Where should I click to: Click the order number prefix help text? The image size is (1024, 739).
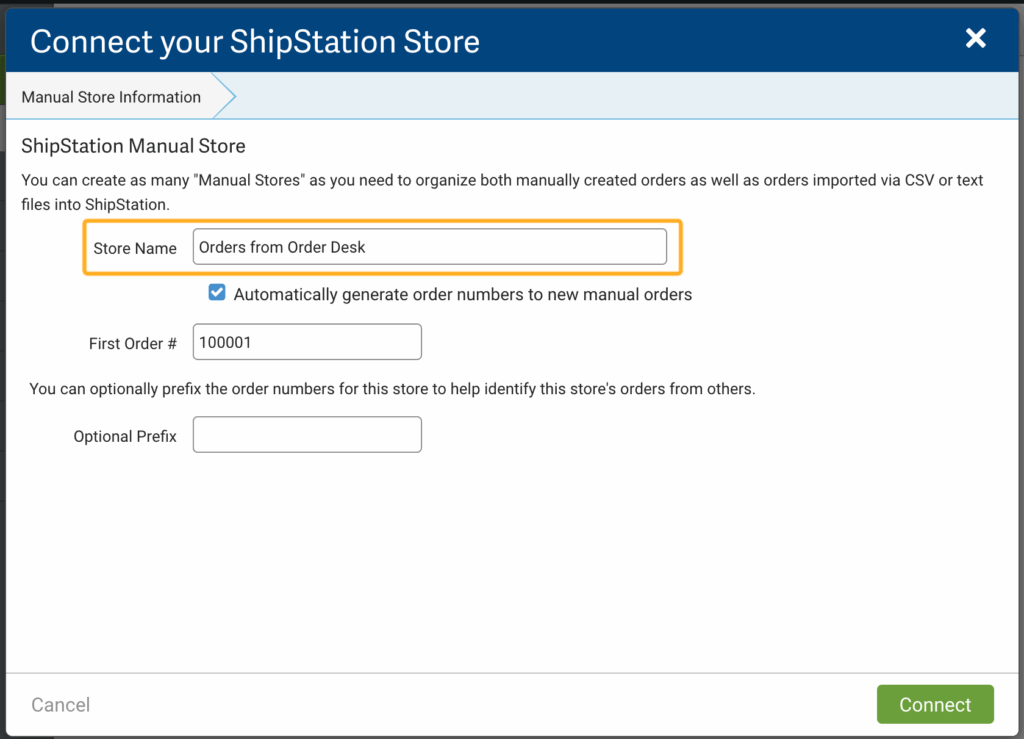click(x=392, y=389)
